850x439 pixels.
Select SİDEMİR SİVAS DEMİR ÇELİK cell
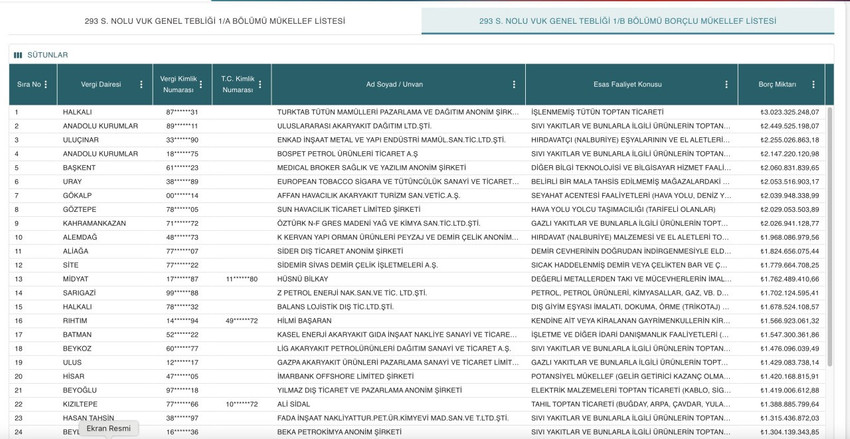pyautogui.click(x=357, y=266)
